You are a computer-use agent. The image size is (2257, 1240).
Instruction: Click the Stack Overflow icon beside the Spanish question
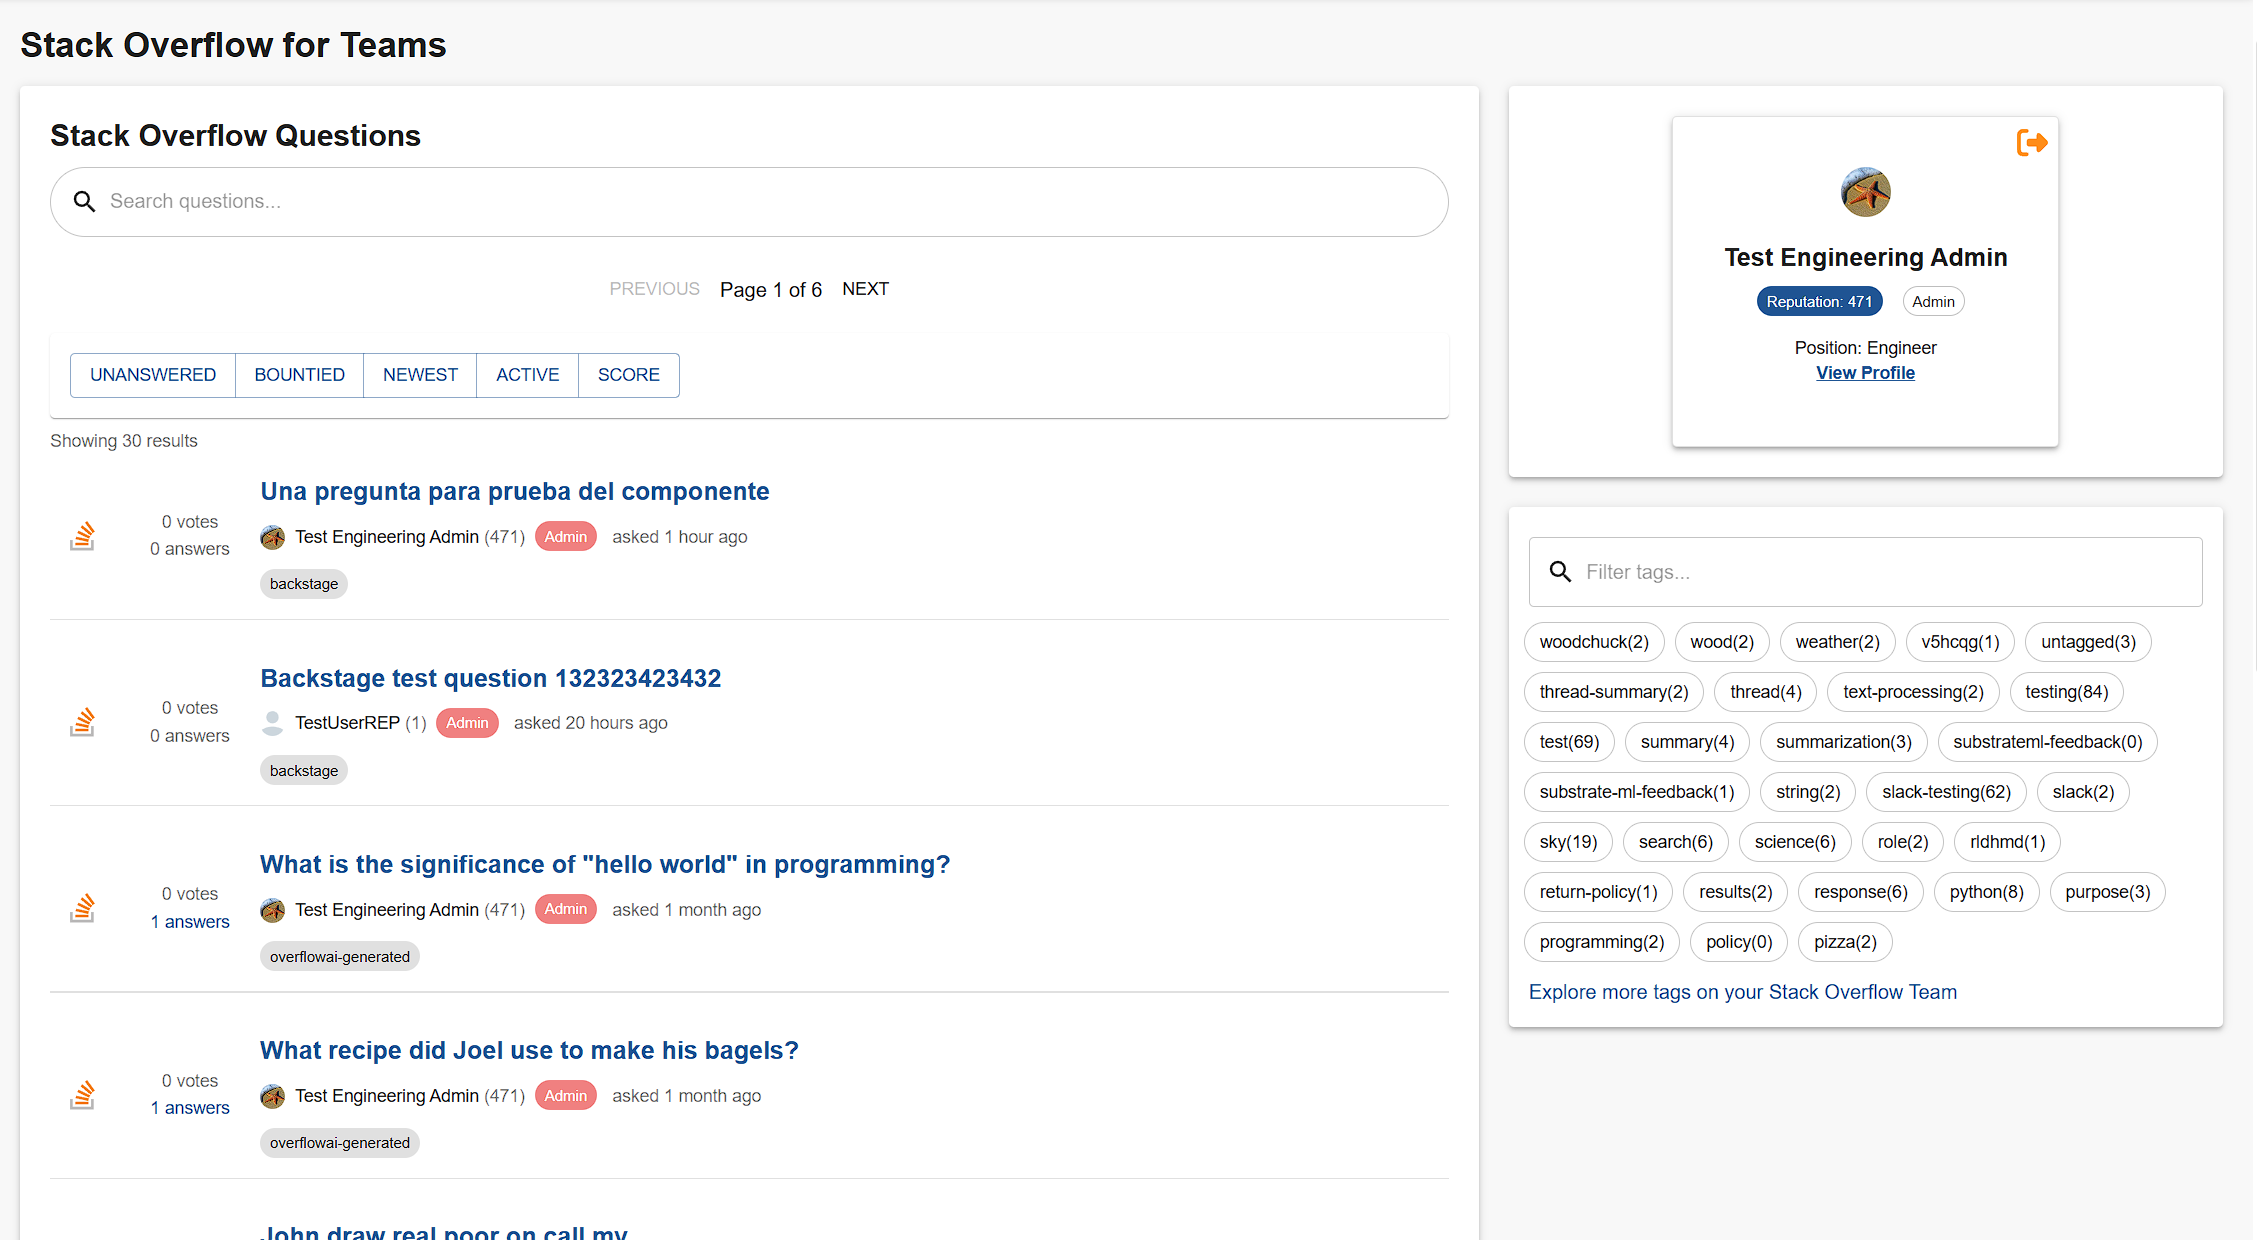pos(83,536)
